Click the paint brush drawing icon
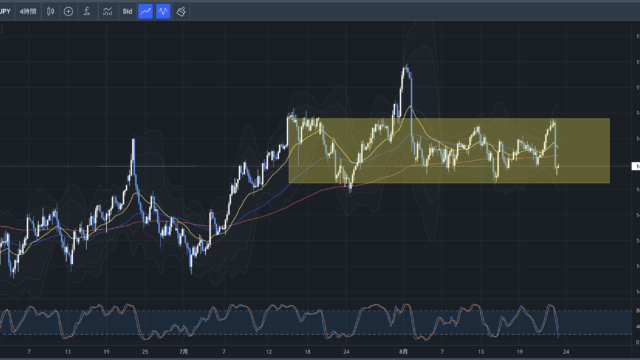The image size is (640, 360). click(x=181, y=11)
